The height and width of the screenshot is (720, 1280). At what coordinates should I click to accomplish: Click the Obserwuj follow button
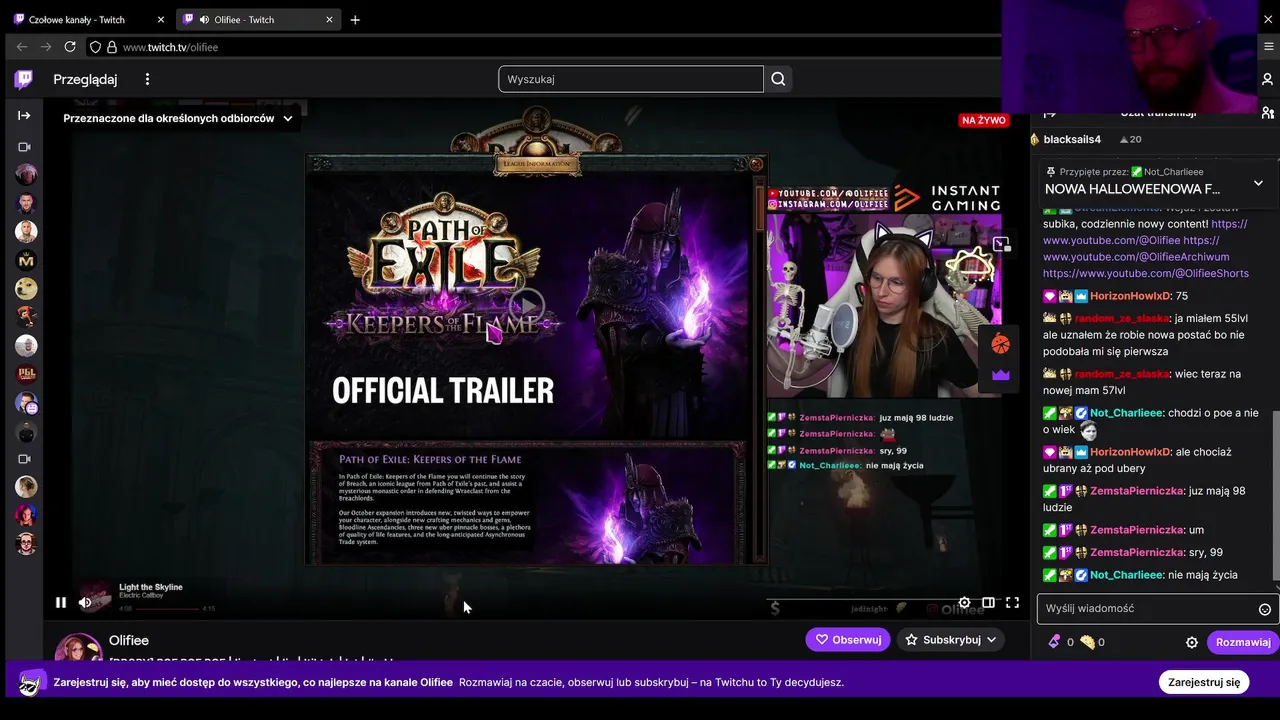pos(848,640)
